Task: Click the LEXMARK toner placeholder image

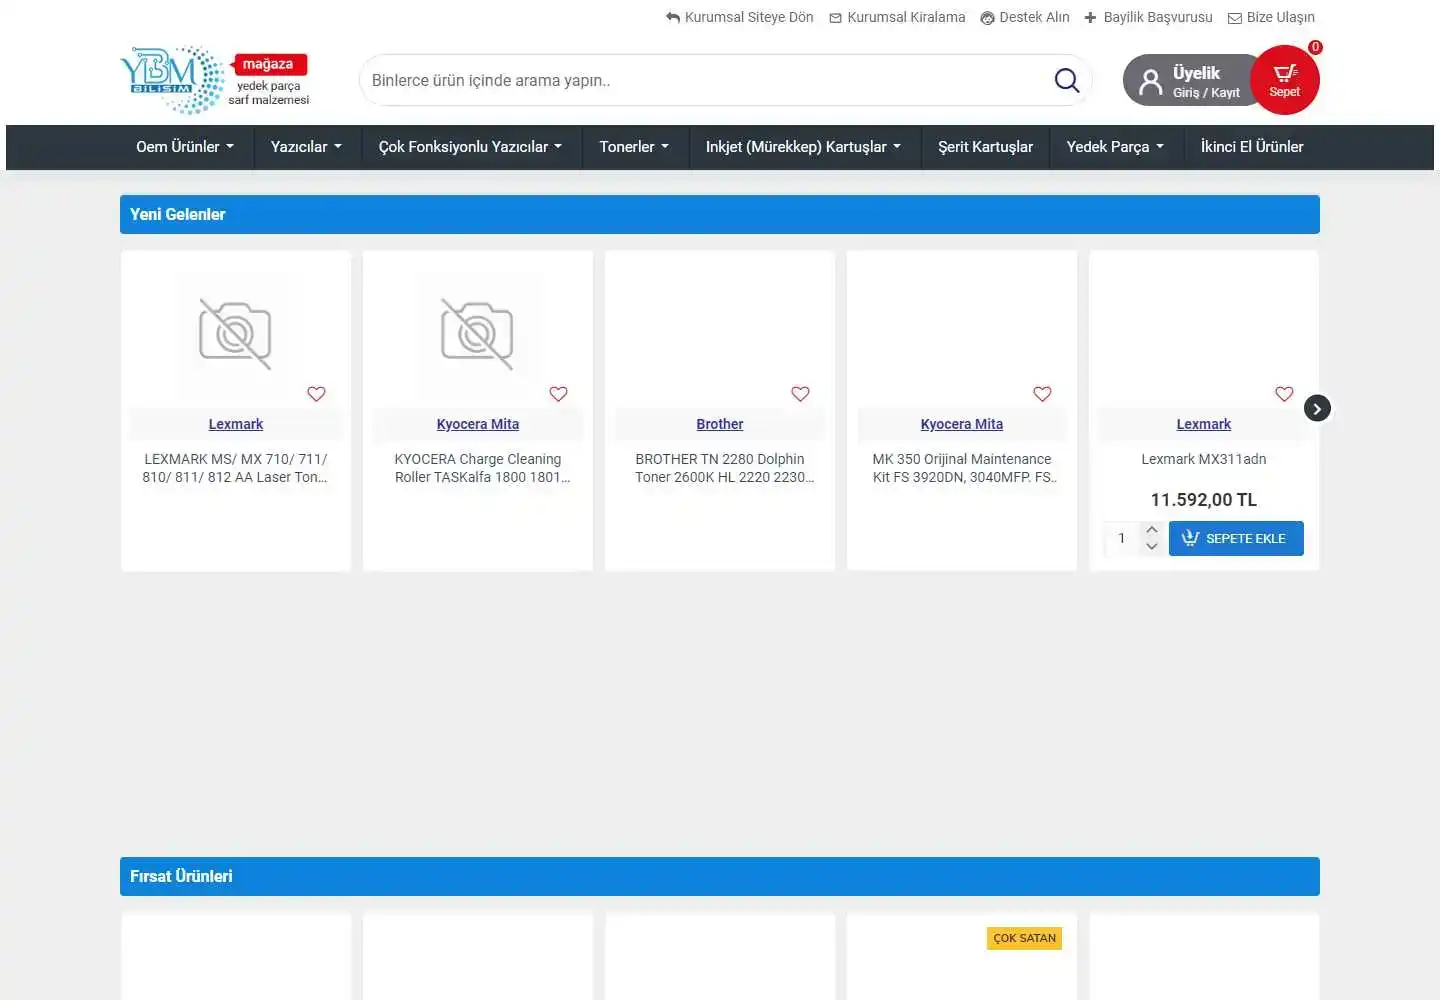Action: pos(236,333)
